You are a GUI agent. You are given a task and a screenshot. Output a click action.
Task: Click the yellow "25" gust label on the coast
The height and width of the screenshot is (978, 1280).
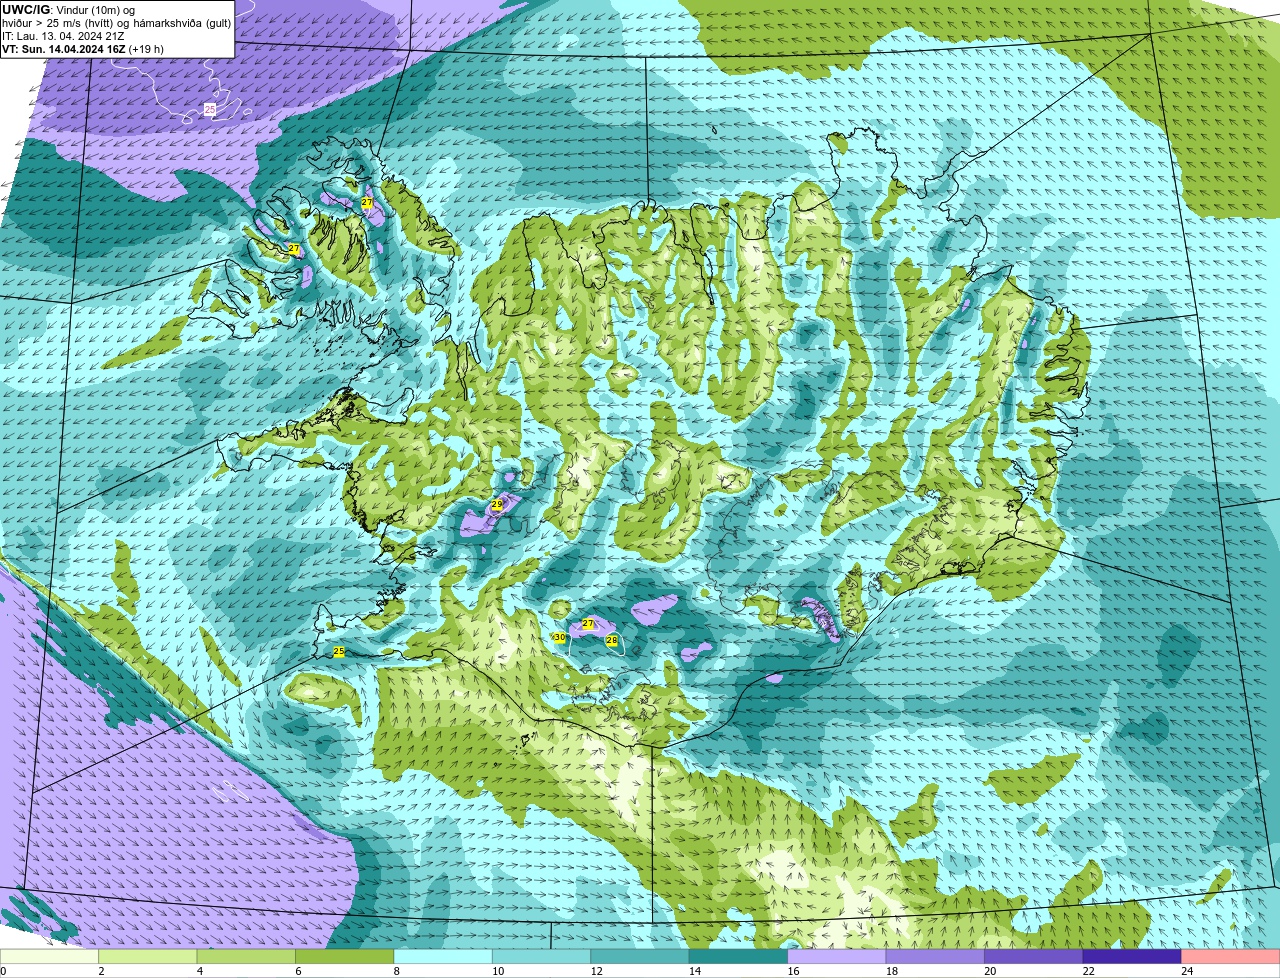click(x=339, y=651)
